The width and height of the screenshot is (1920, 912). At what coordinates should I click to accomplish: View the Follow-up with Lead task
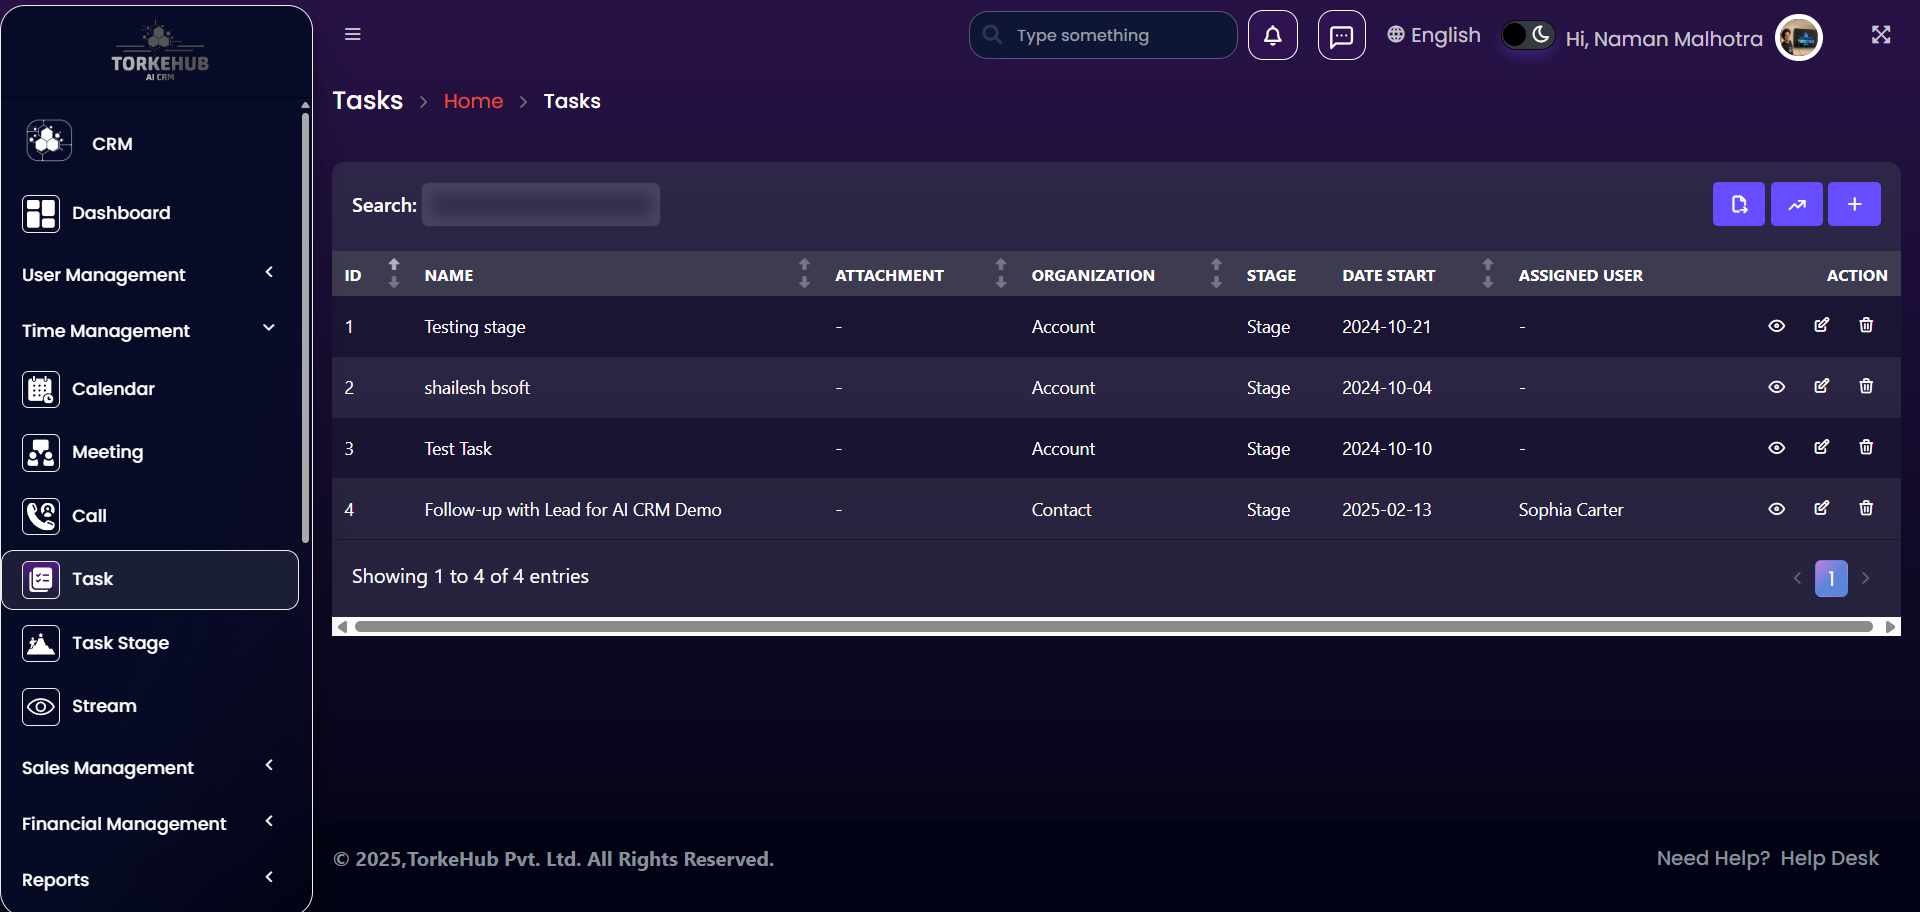click(1776, 509)
